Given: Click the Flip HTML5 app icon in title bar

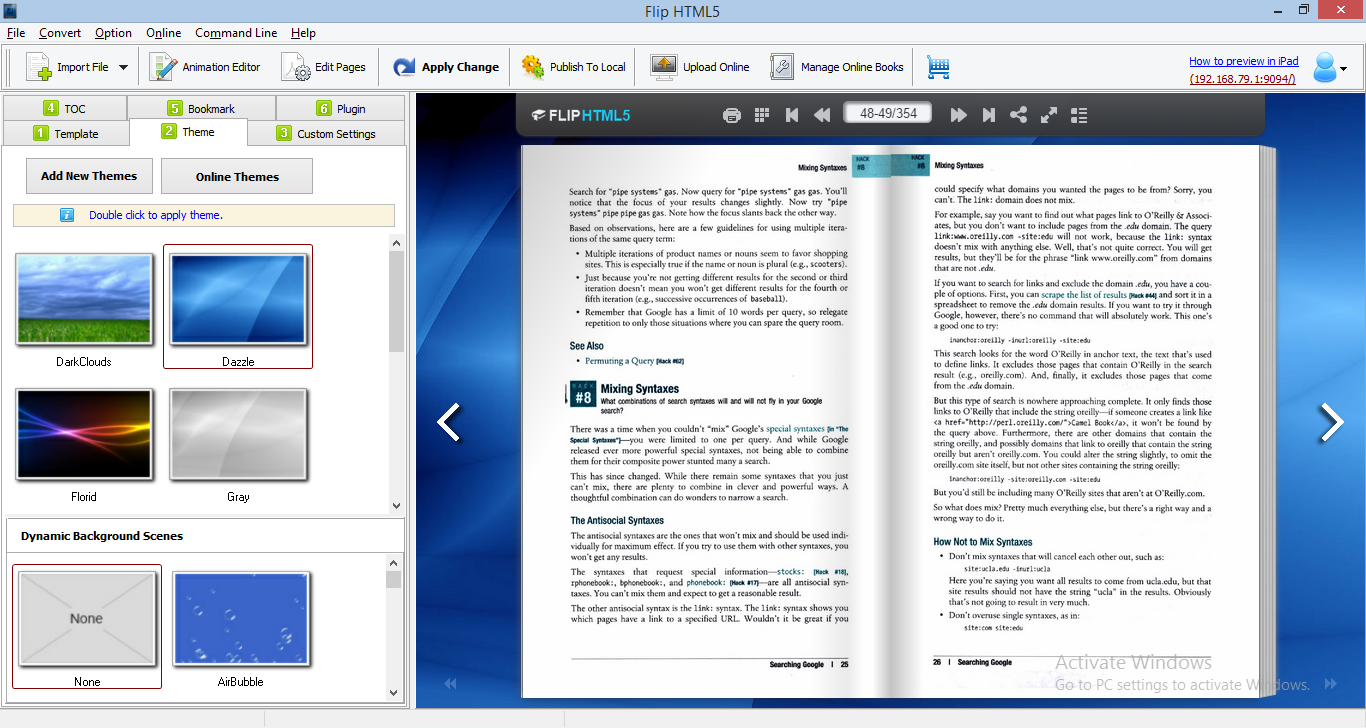Looking at the screenshot, I should (10, 10).
